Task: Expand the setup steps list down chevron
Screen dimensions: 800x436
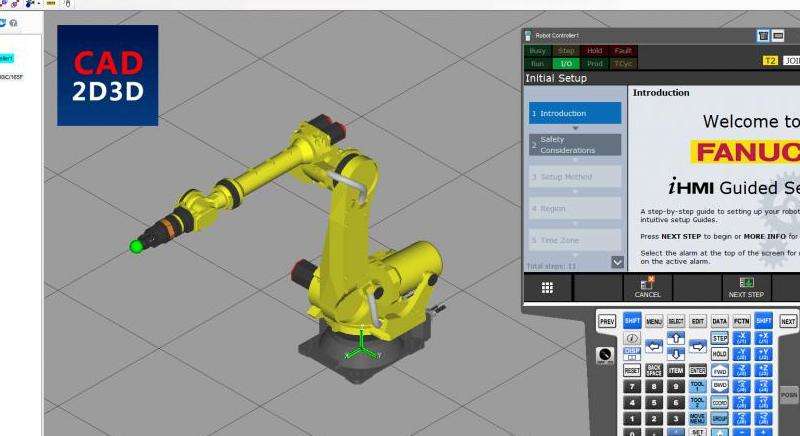Action: coord(617,262)
